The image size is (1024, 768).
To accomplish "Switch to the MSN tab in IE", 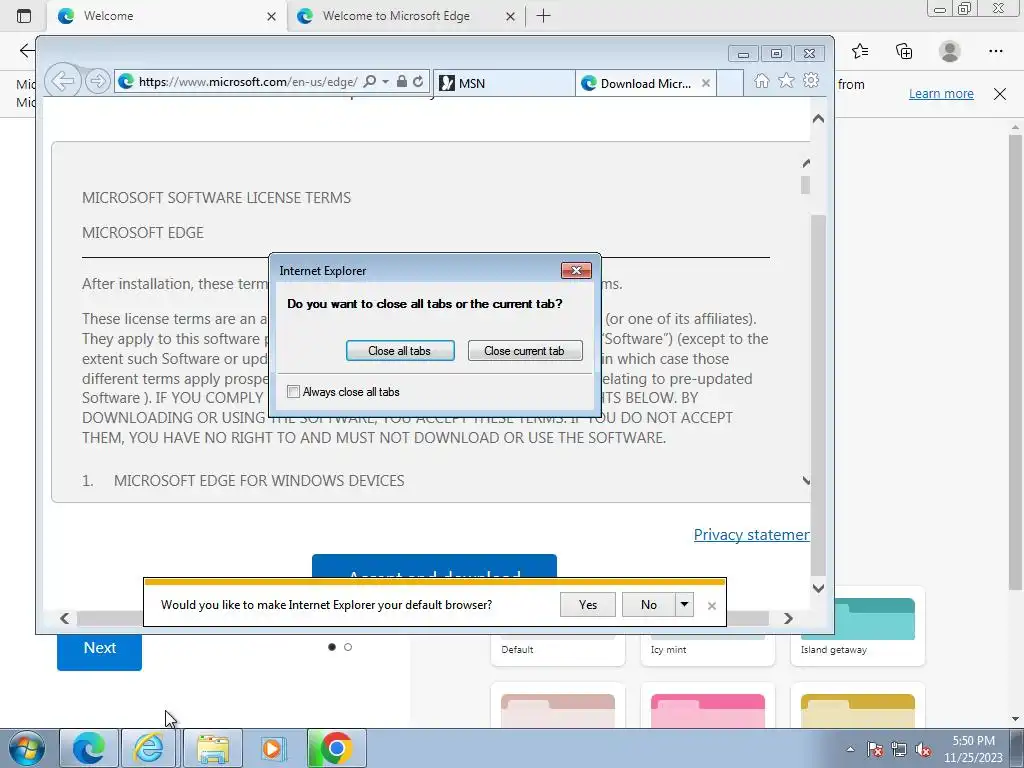I will tap(504, 83).
